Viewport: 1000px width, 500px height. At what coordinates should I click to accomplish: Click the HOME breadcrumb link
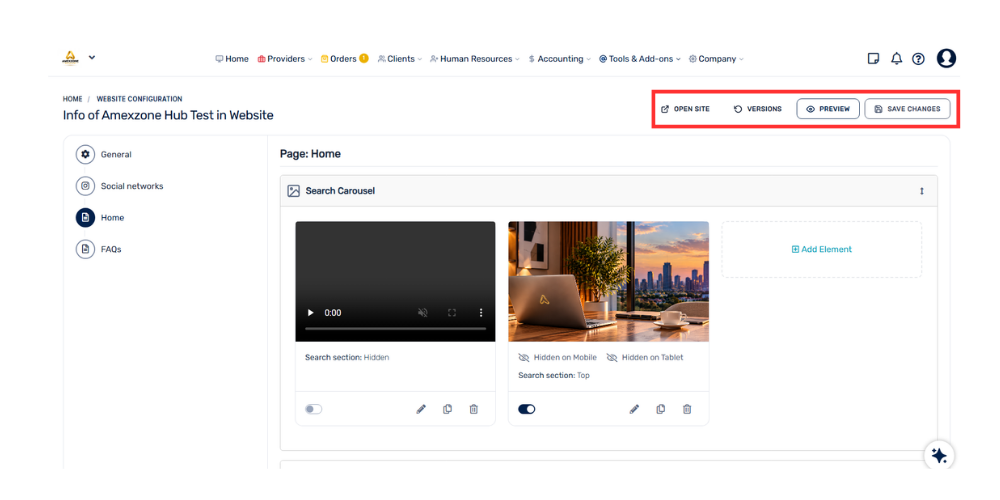coord(72,99)
